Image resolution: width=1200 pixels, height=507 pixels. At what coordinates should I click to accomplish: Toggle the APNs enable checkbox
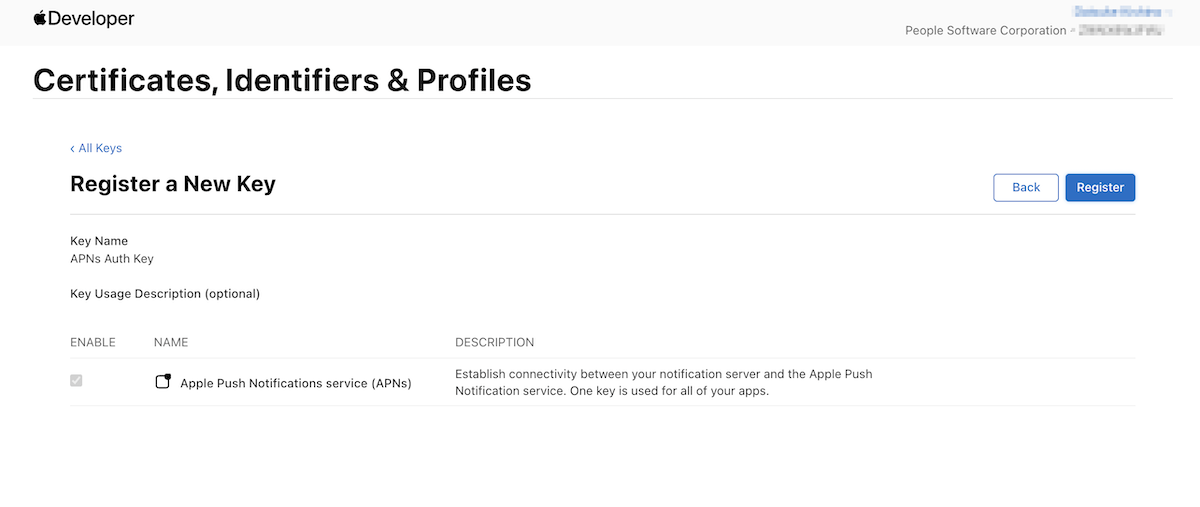[76, 381]
